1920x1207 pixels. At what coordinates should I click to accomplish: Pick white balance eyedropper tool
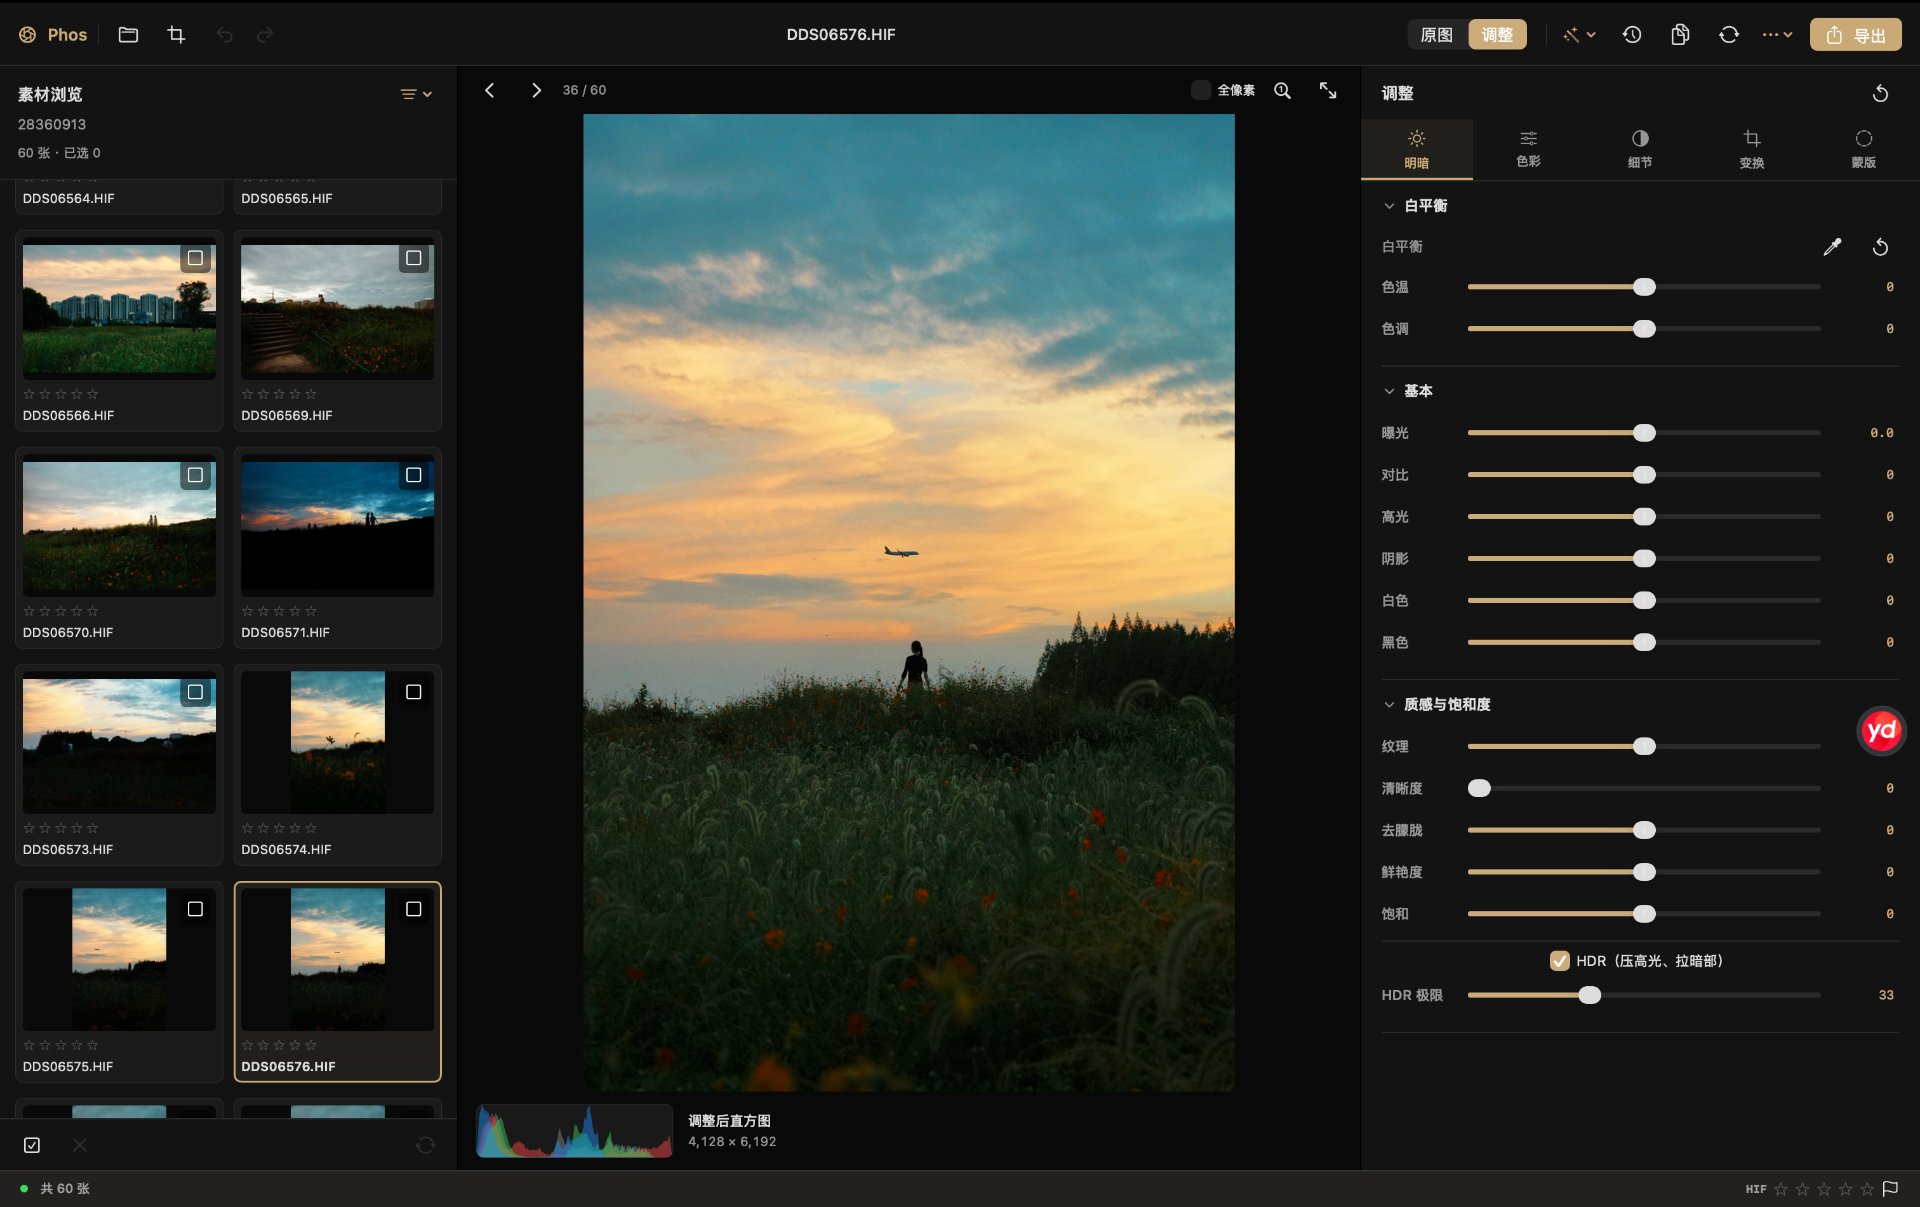[1832, 247]
